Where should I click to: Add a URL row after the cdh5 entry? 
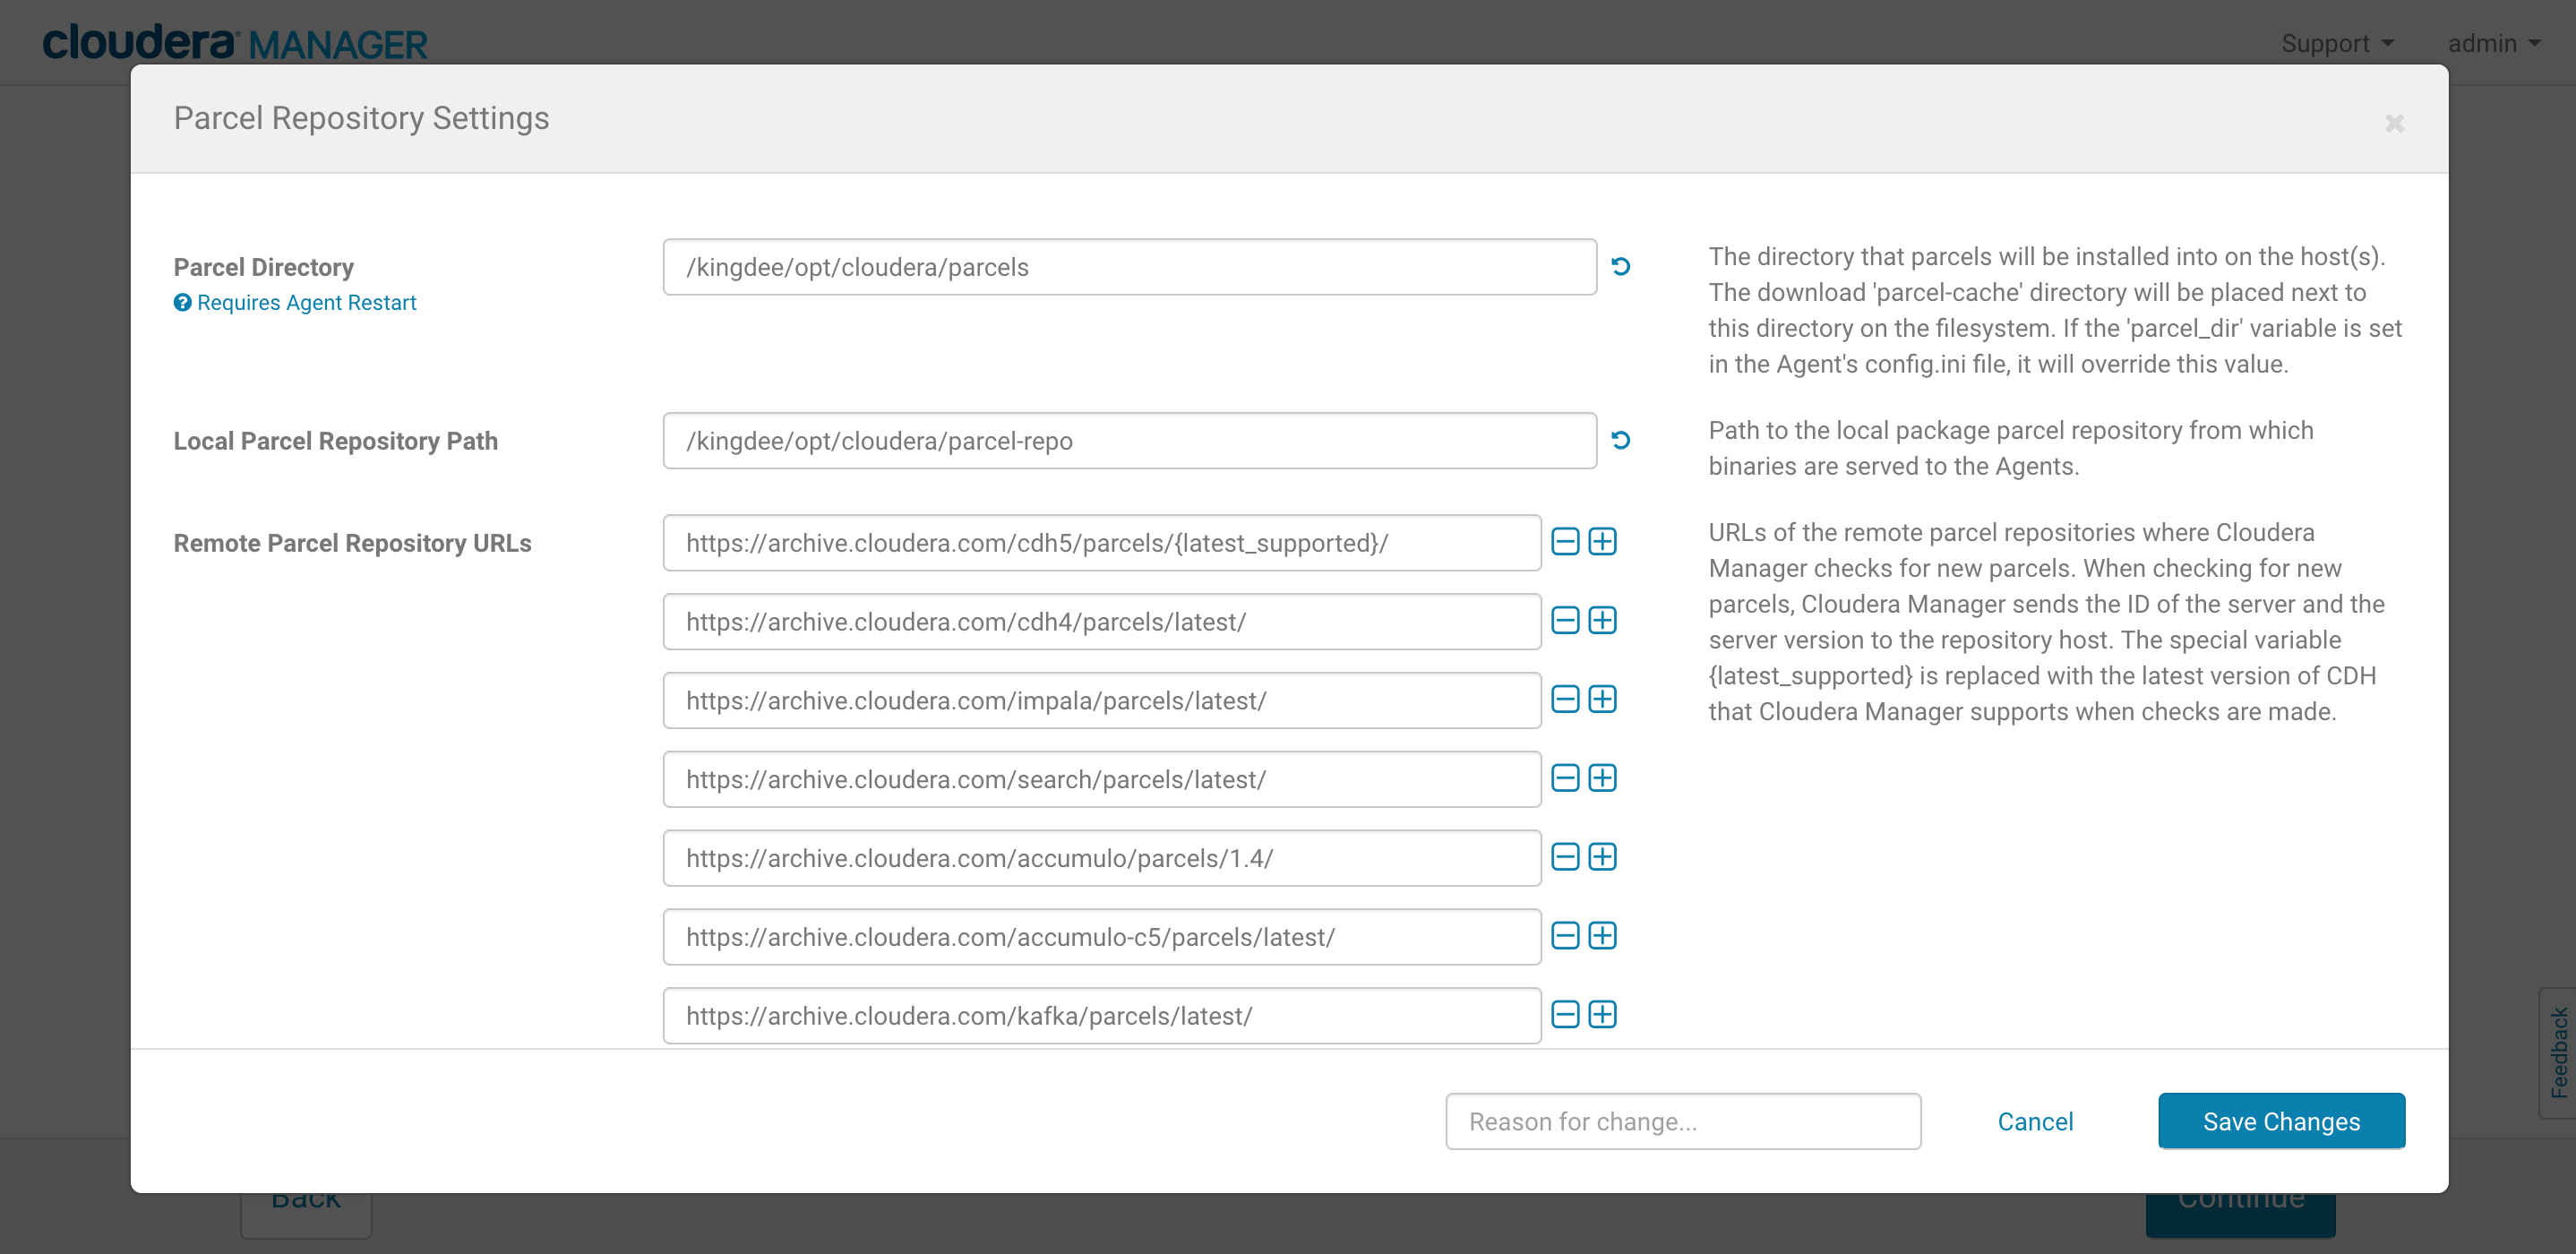[x=1602, y=542]
